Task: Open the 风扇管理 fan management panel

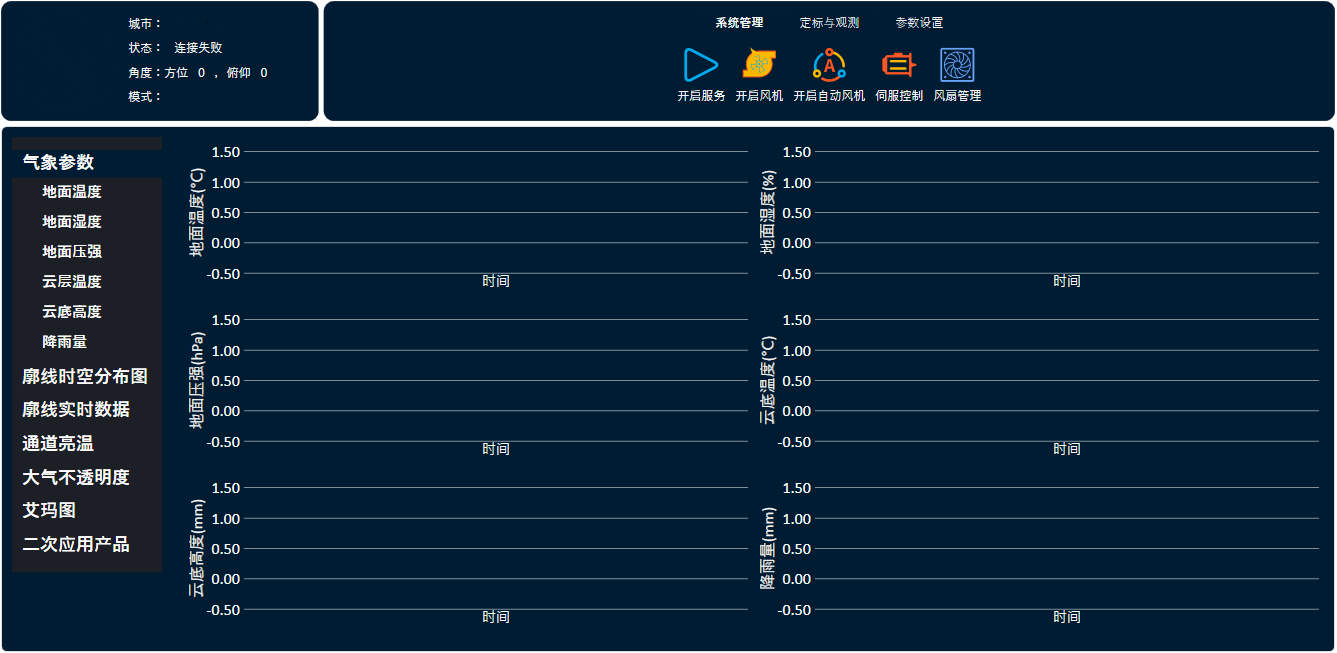Action: point(956,66)
